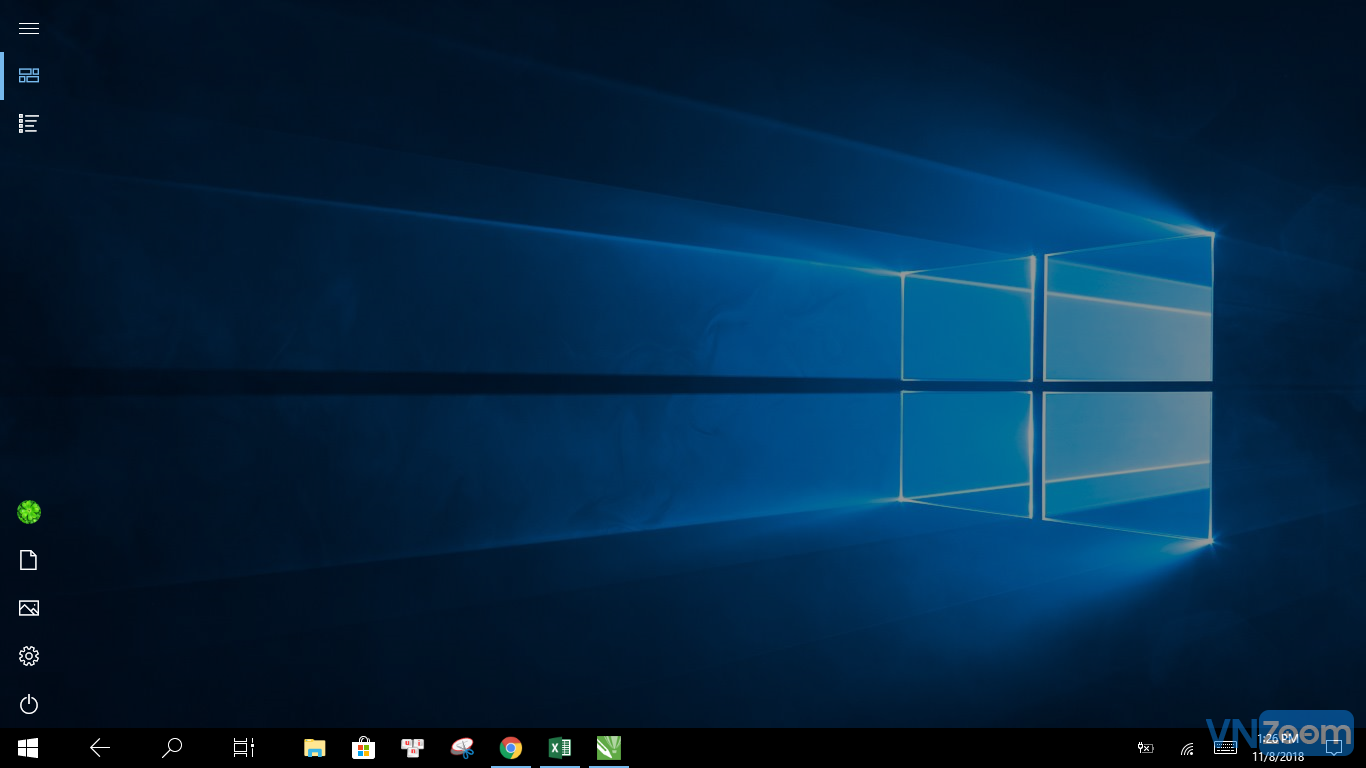Show the pinned tiles view
Viewport: 1366px width, 768px height.
(x=29, y=76)
